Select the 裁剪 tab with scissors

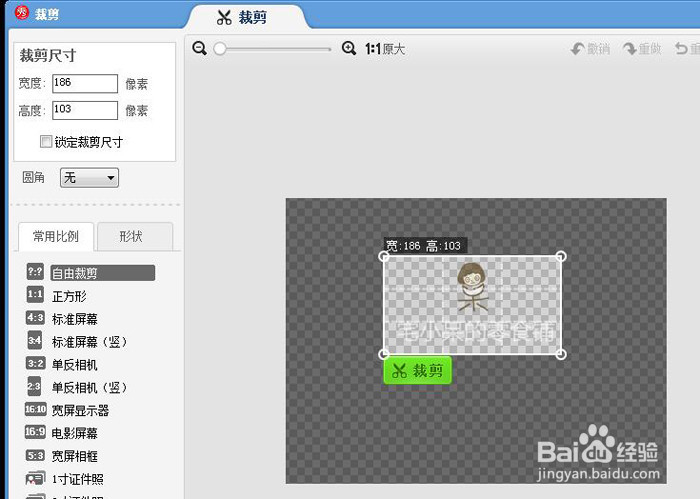coord(242,17)
